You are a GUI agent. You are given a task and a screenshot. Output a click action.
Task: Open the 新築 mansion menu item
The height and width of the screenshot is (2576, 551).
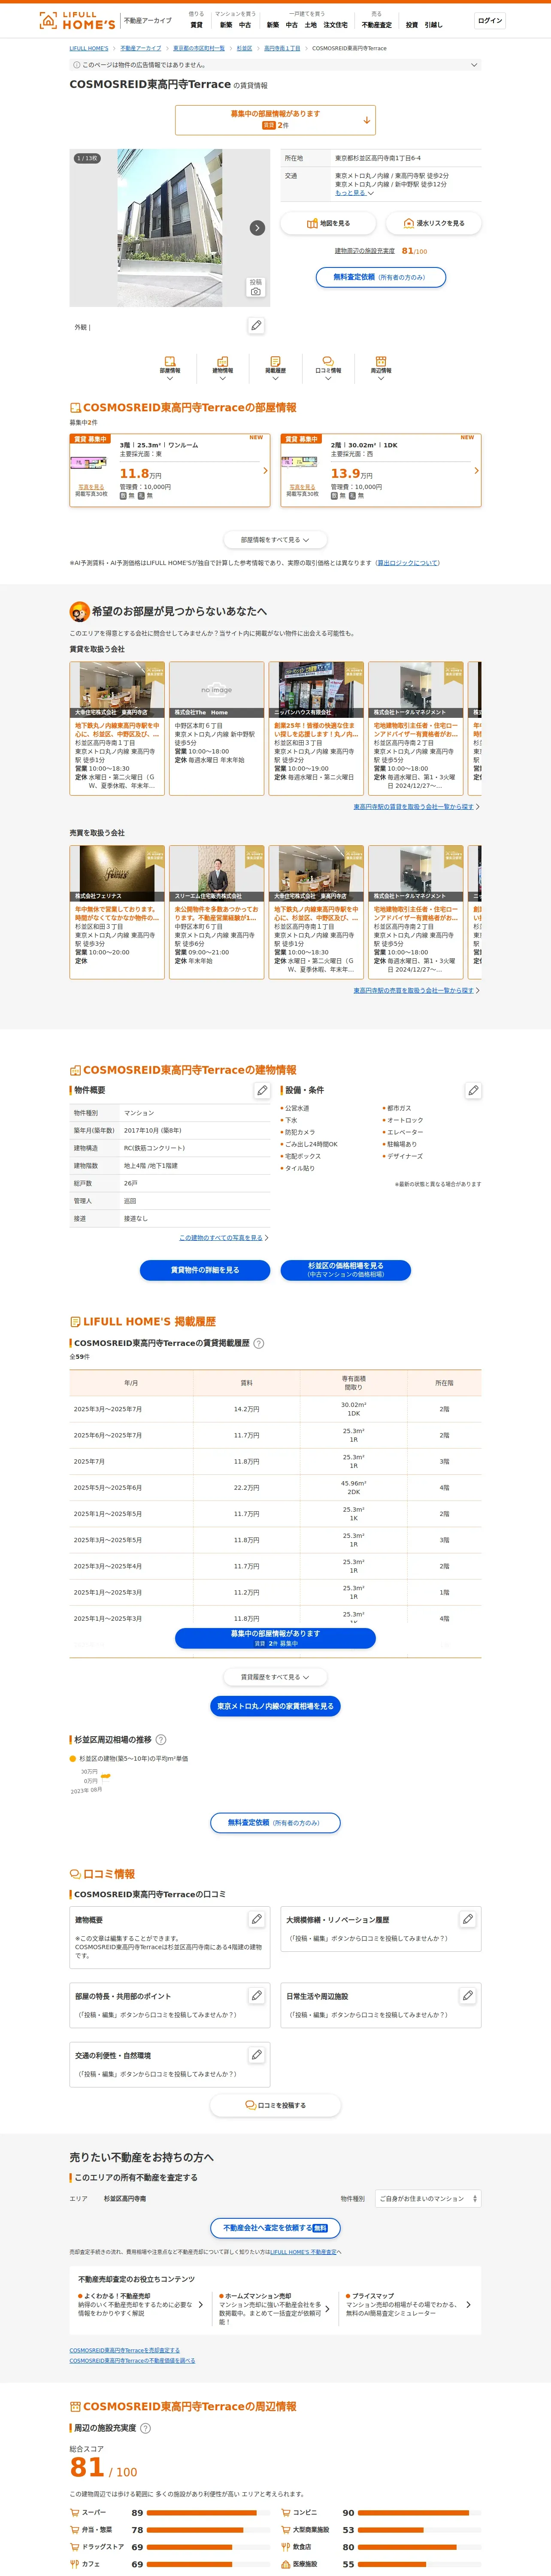(226, 25)
